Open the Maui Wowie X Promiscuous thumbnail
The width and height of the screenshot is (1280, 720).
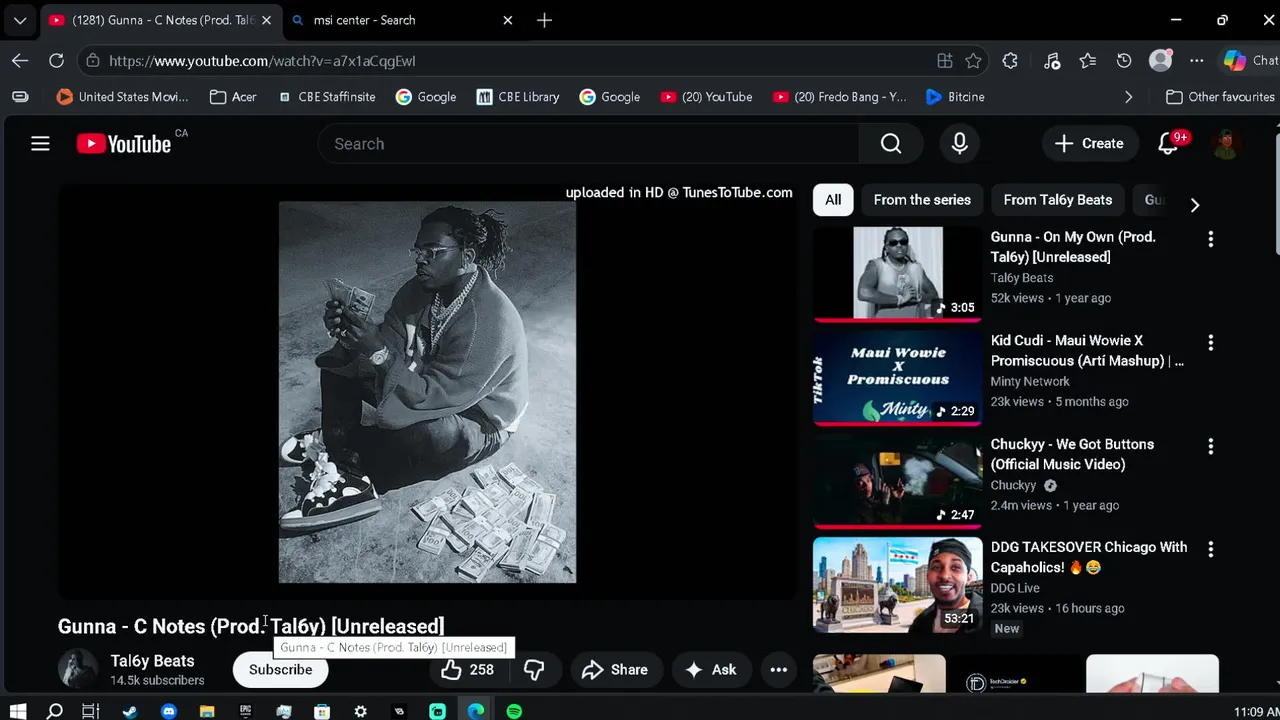point(898,377)
